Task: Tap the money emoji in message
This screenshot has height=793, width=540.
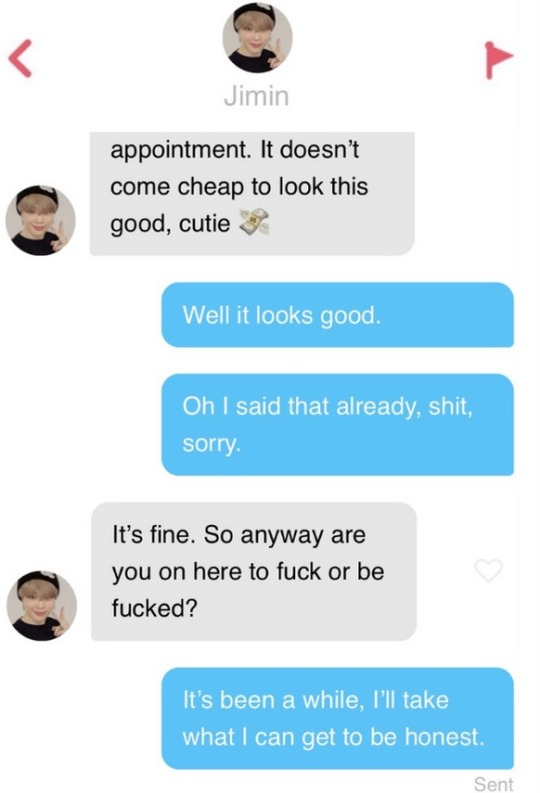Action: (x=254, y=223)
